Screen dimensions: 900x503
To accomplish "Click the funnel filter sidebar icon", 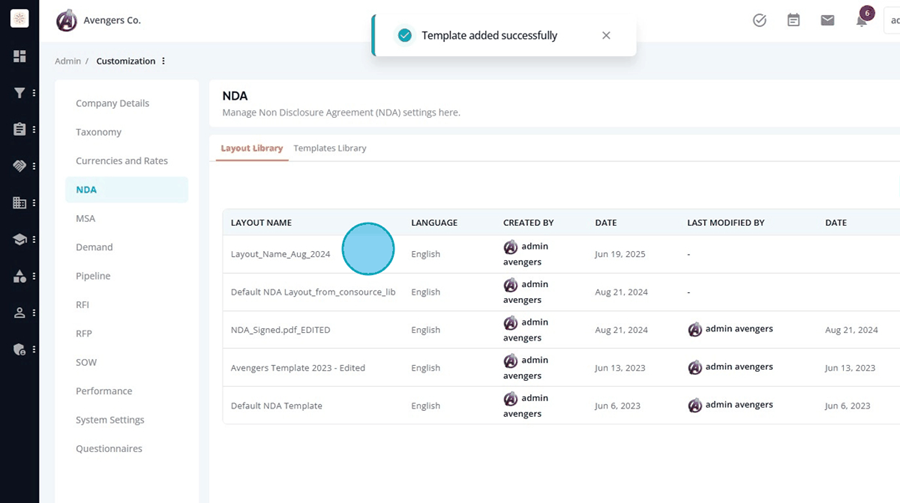I will click(x=20, y=92).
